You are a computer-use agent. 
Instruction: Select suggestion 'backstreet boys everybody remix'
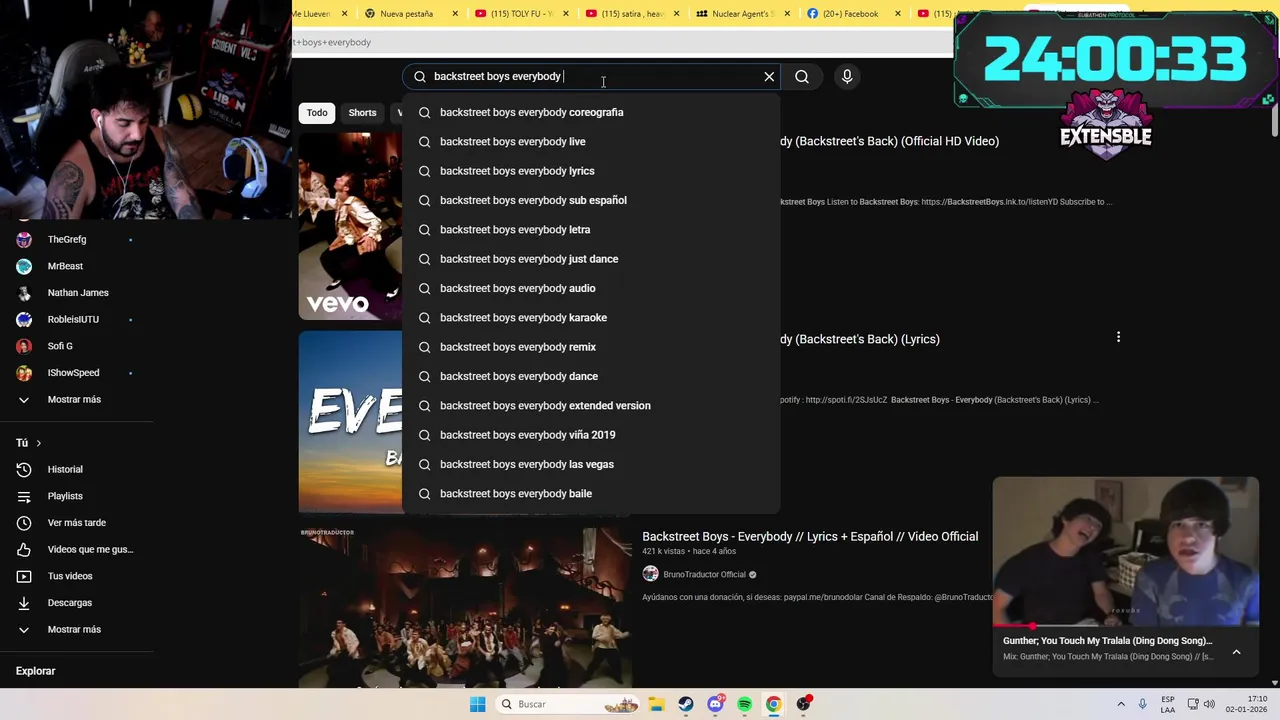[x=591, y=347]
